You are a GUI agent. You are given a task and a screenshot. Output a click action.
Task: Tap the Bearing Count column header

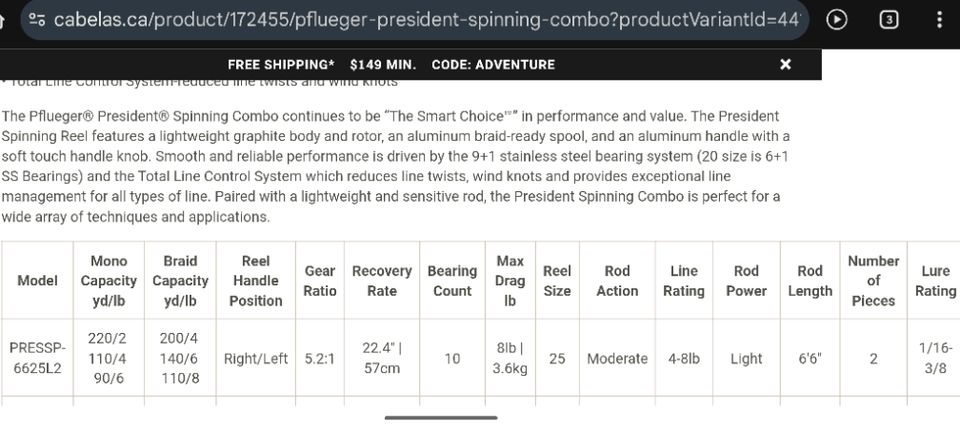pos(452,280)
